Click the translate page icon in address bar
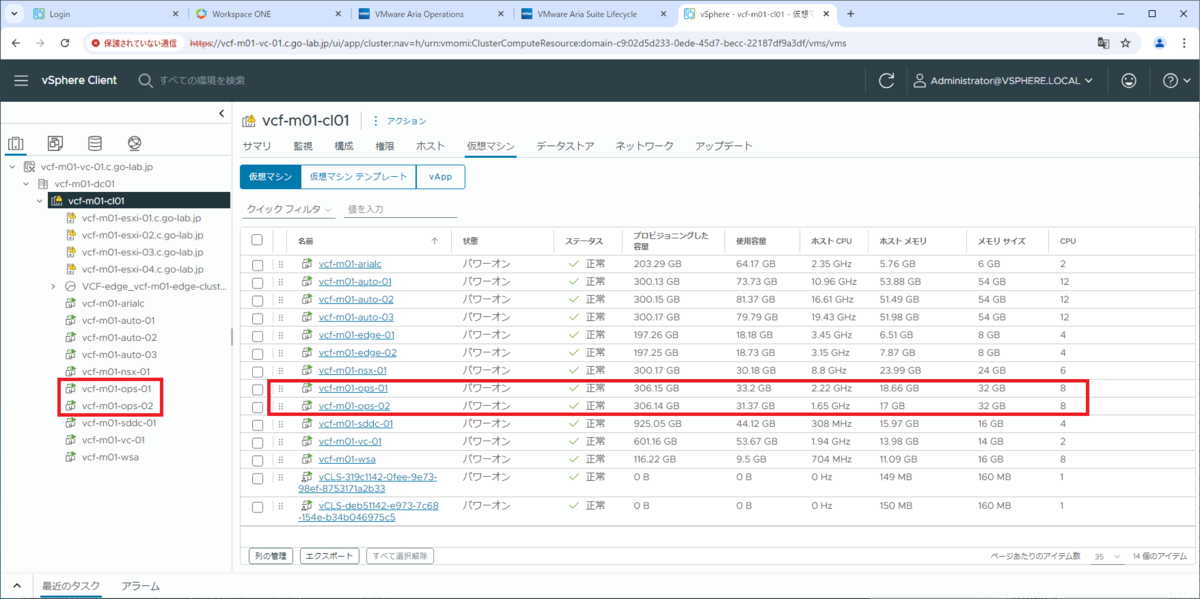The width and height of the screenshot is (1200, 599). click(1103, 43)
